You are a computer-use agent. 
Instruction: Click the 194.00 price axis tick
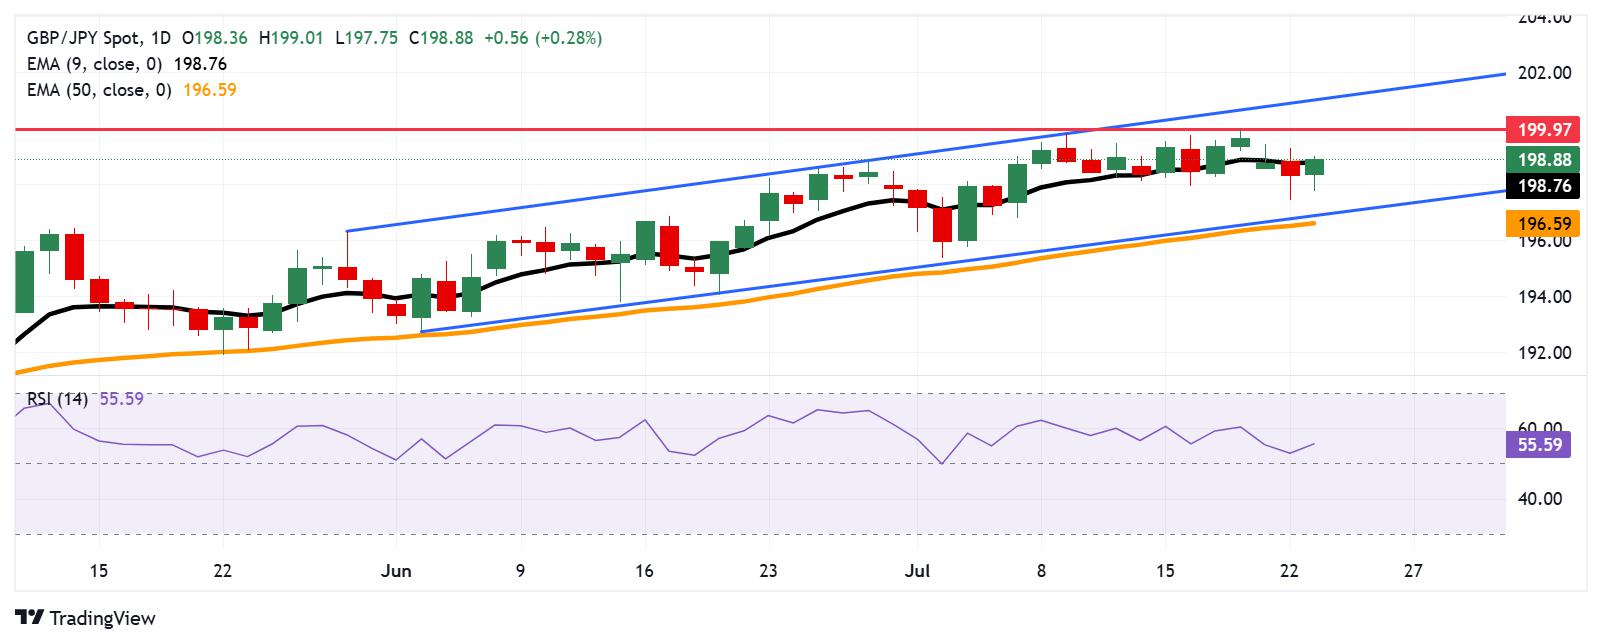point(1545,297)
